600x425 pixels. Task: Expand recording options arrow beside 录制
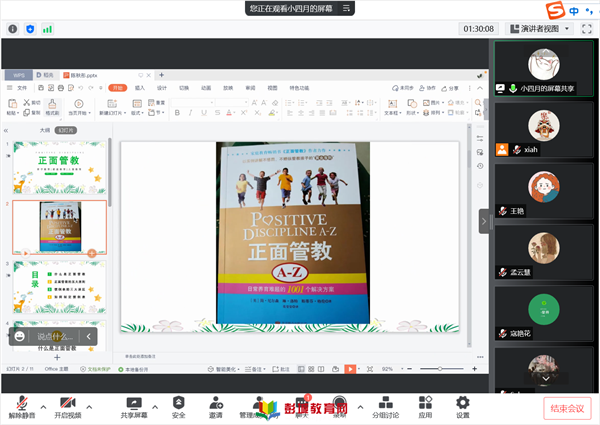pos(360,407)
